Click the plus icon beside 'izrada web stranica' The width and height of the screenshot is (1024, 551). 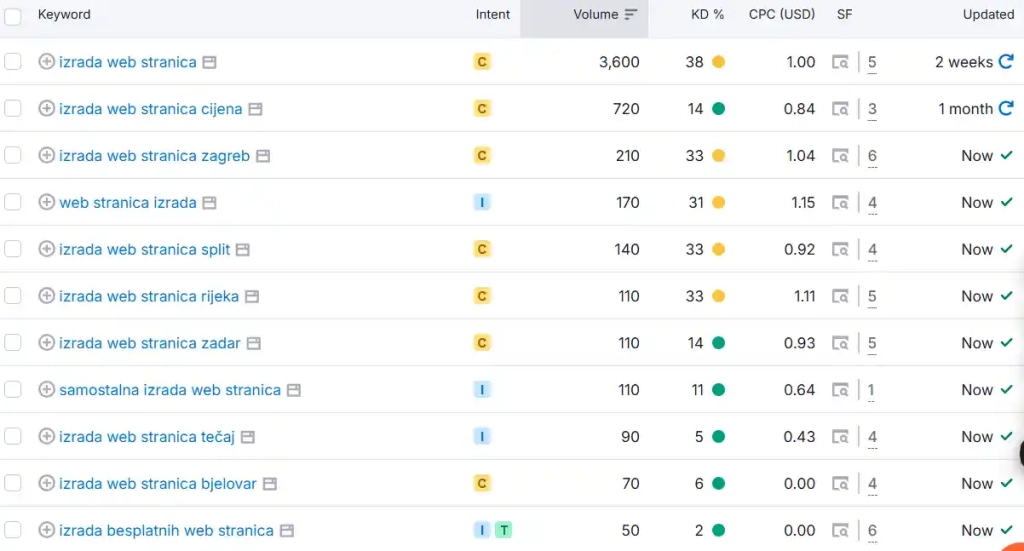(46, 62)
